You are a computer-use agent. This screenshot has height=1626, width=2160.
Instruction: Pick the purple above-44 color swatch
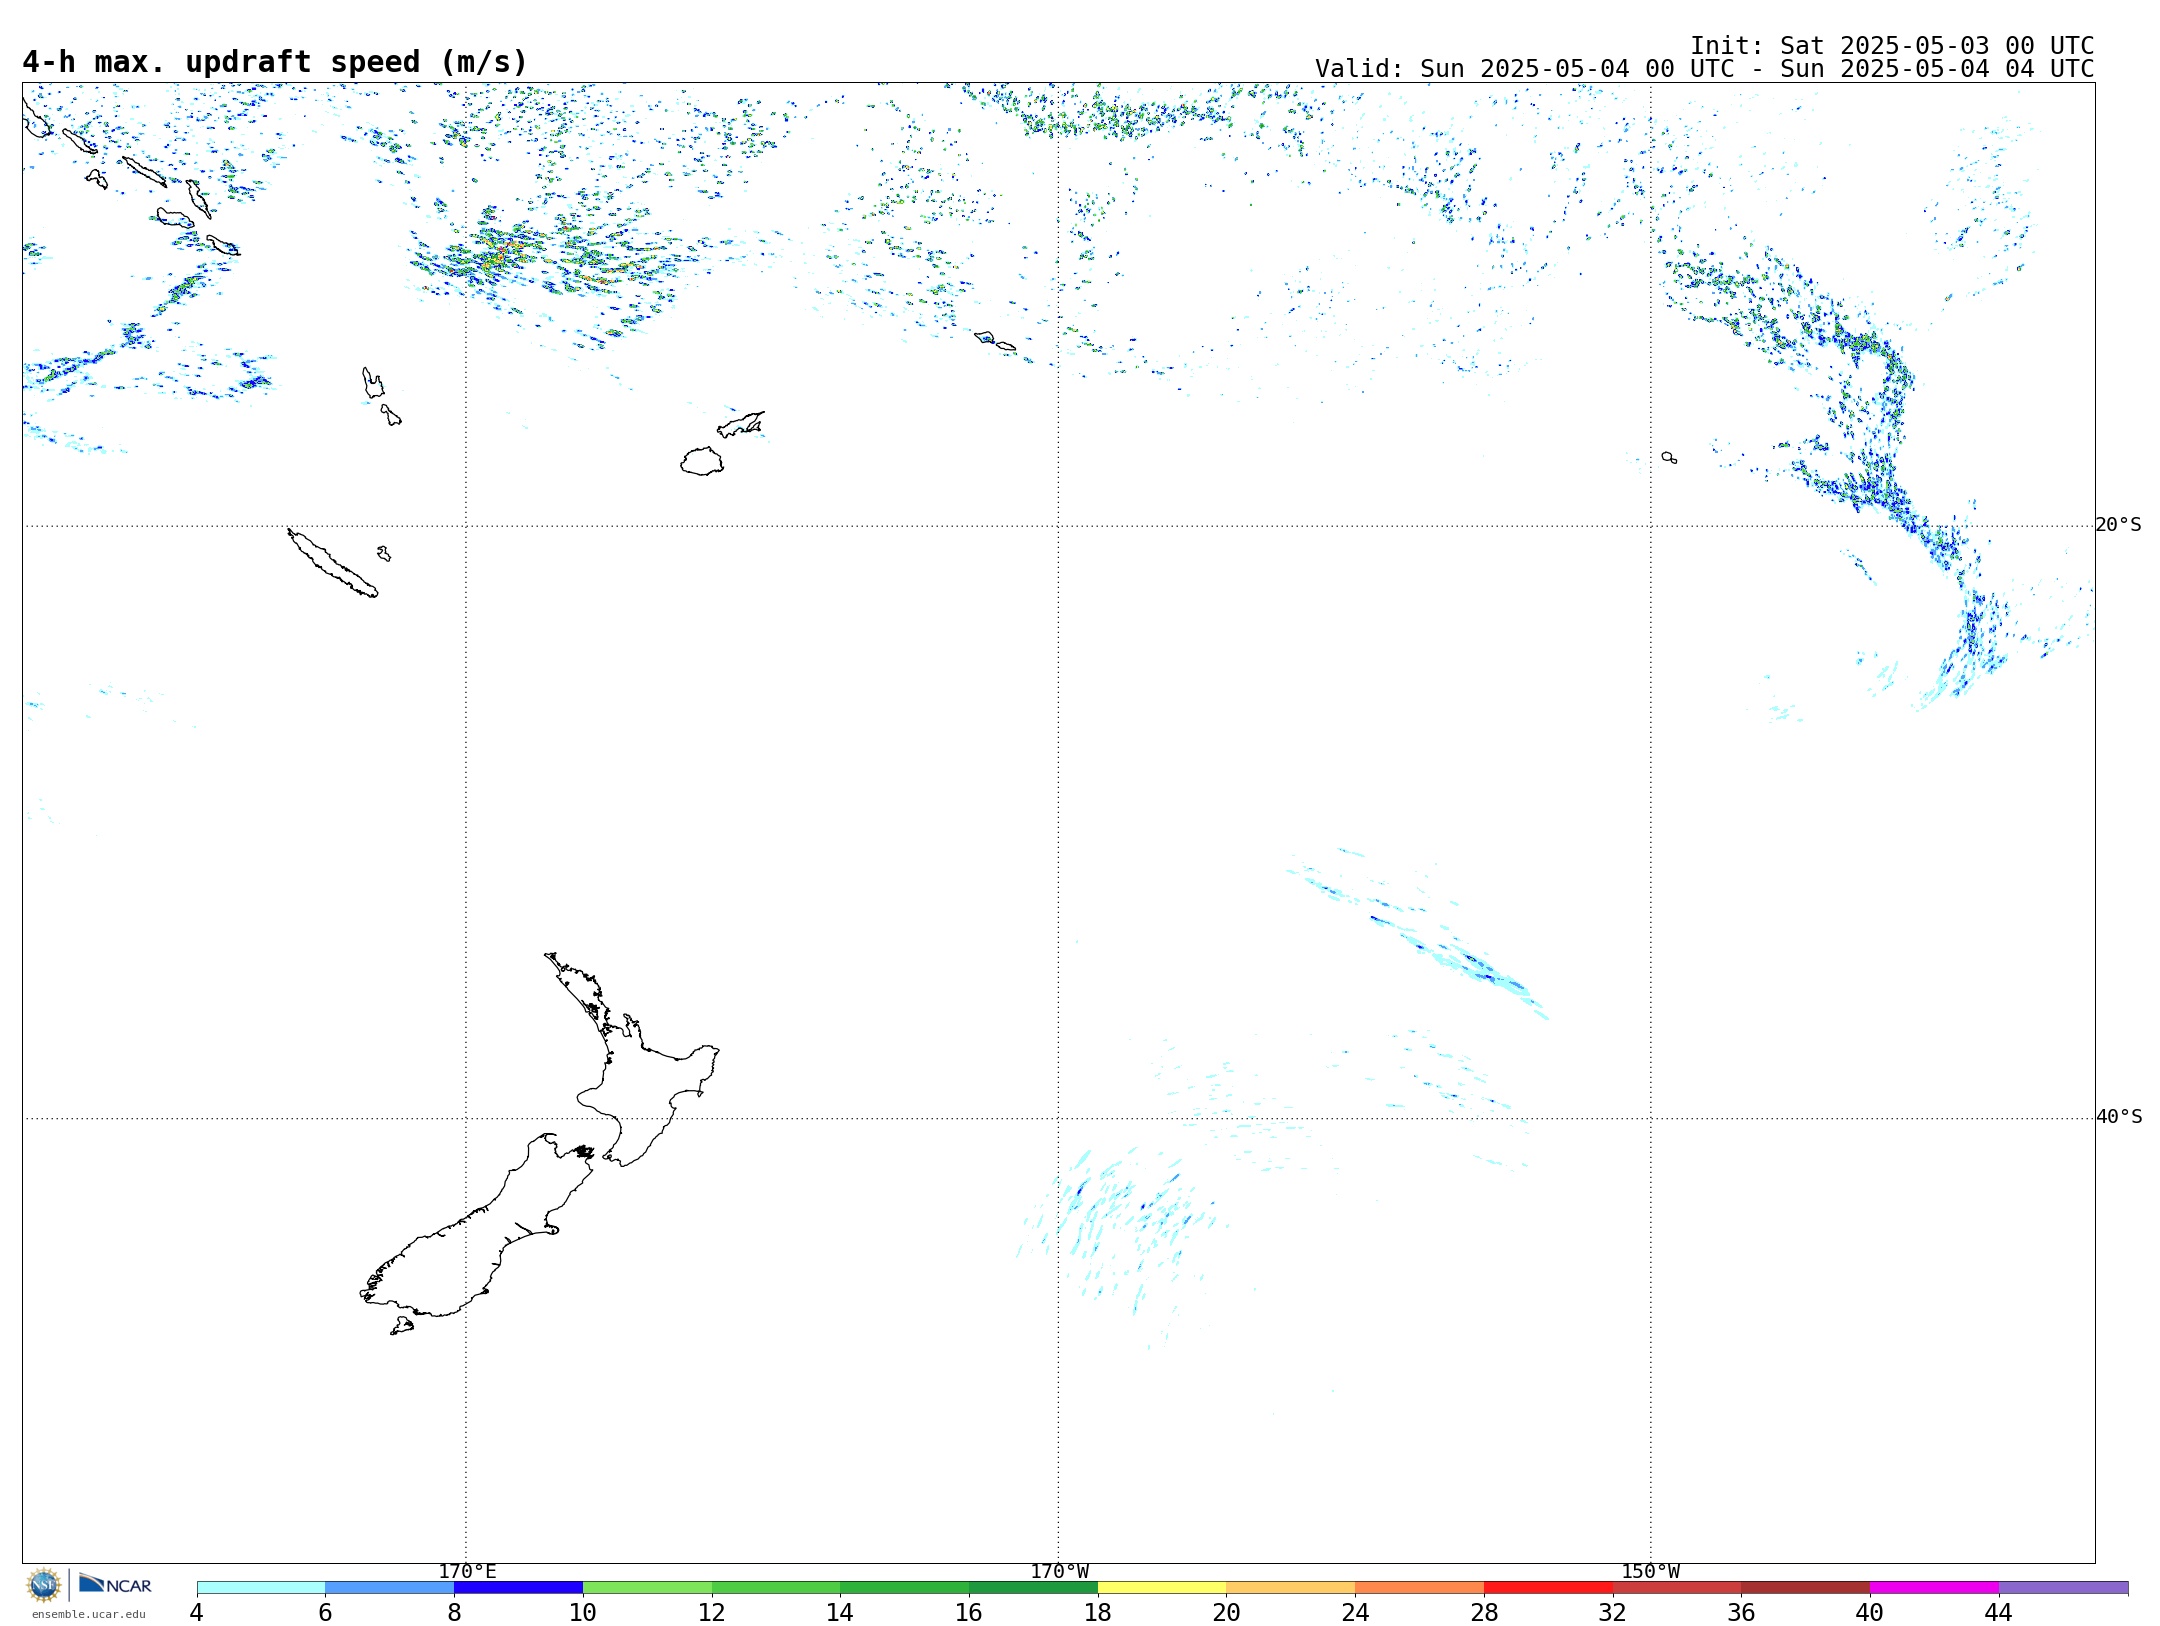point(2063,1587)
